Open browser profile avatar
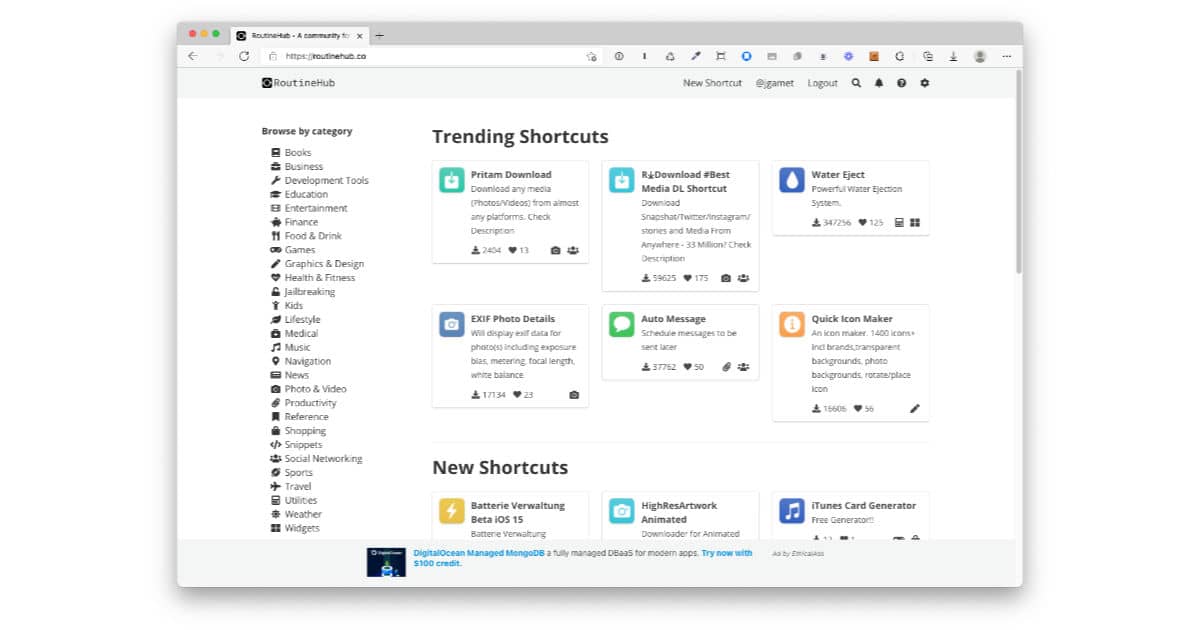Screen dimensions: 1200x630 click(980, 56)
